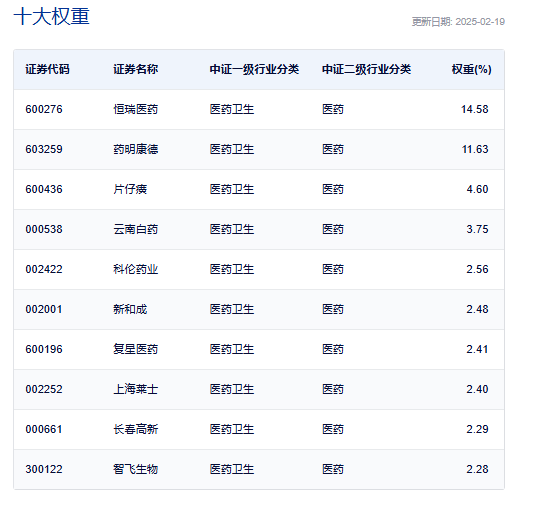Click stock code 002422

click(x=44, y=270)
